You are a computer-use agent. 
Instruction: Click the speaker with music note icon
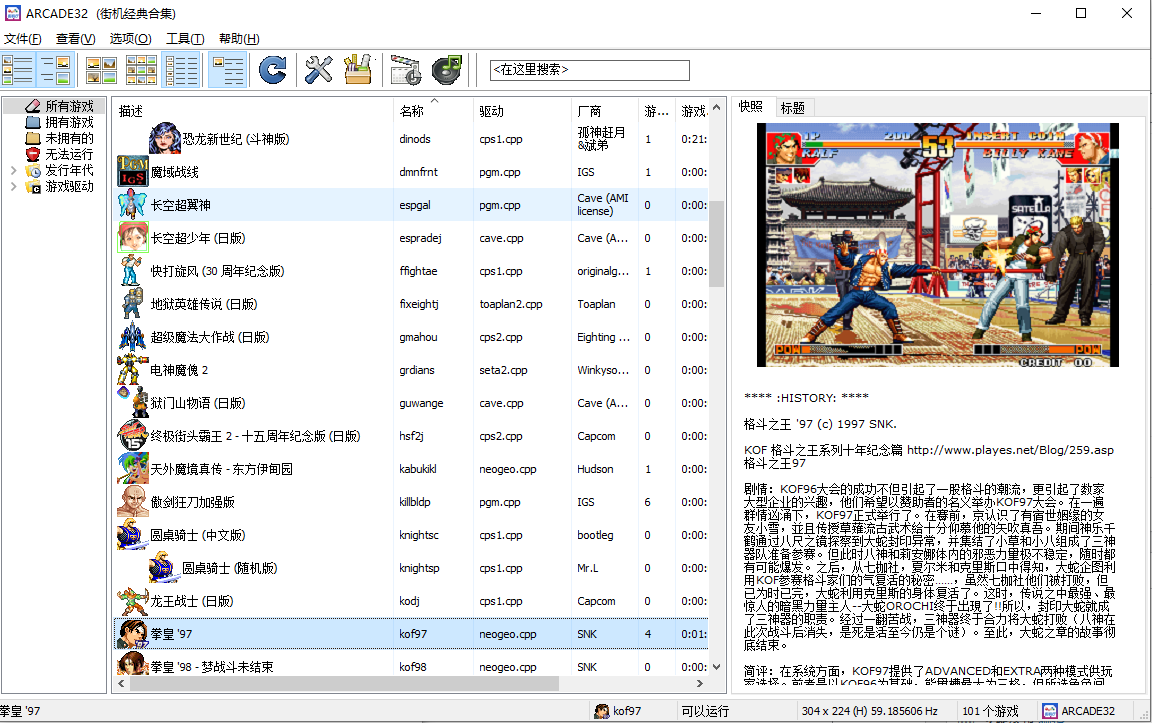446,70
